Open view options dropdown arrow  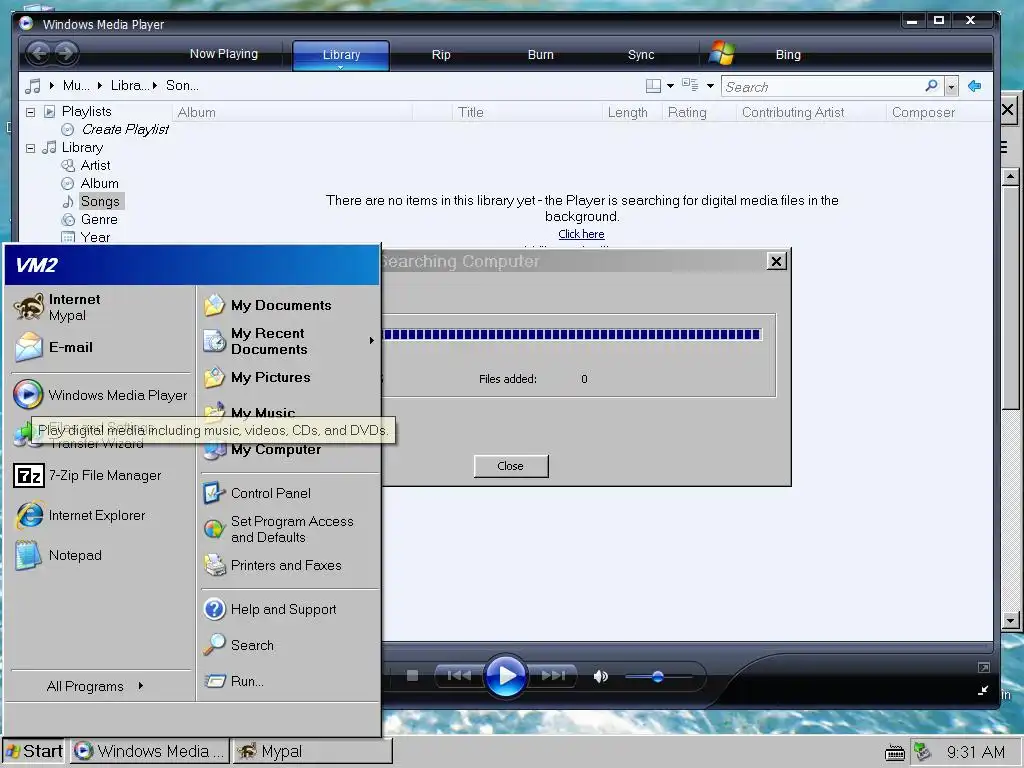pos(710,86)
